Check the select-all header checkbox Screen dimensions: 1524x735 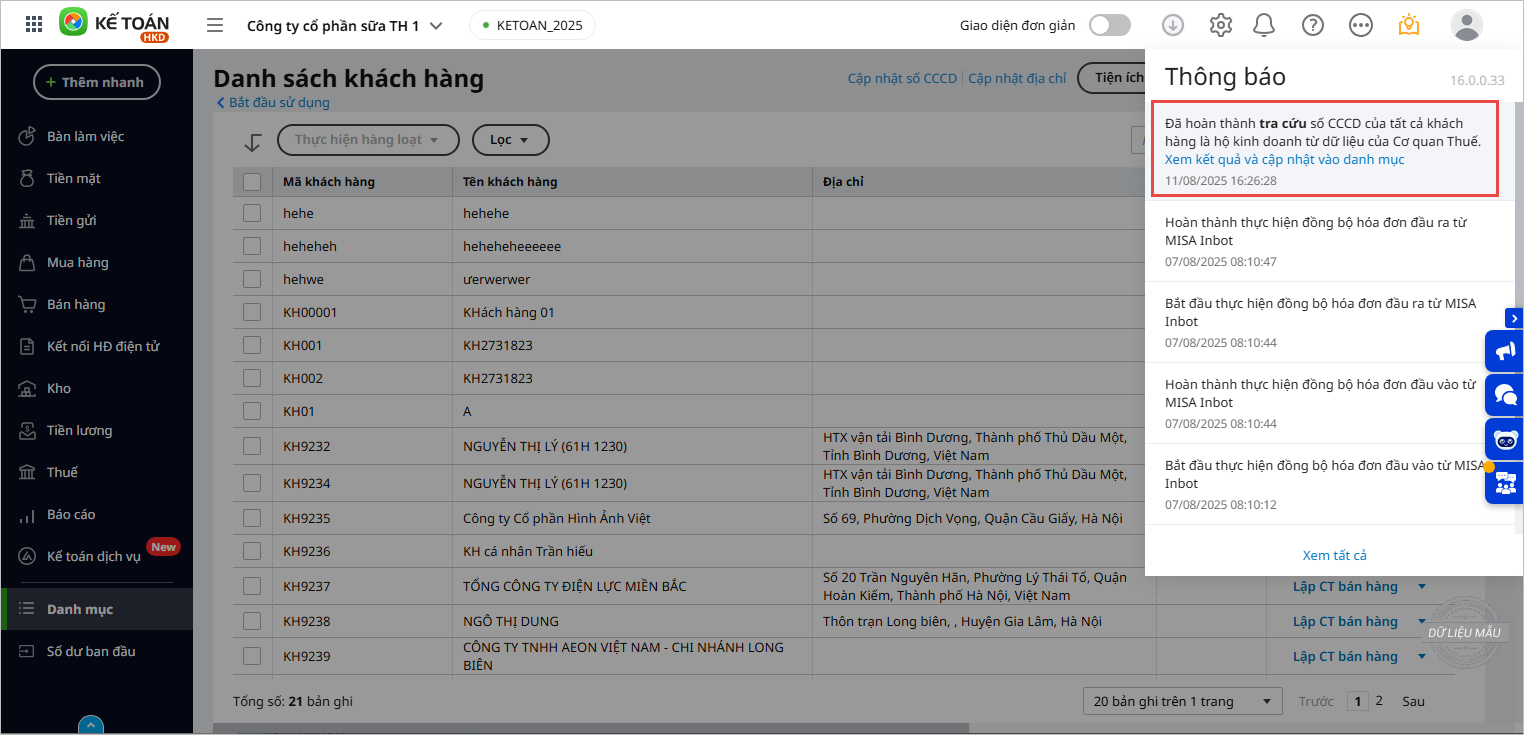[252, 182]
